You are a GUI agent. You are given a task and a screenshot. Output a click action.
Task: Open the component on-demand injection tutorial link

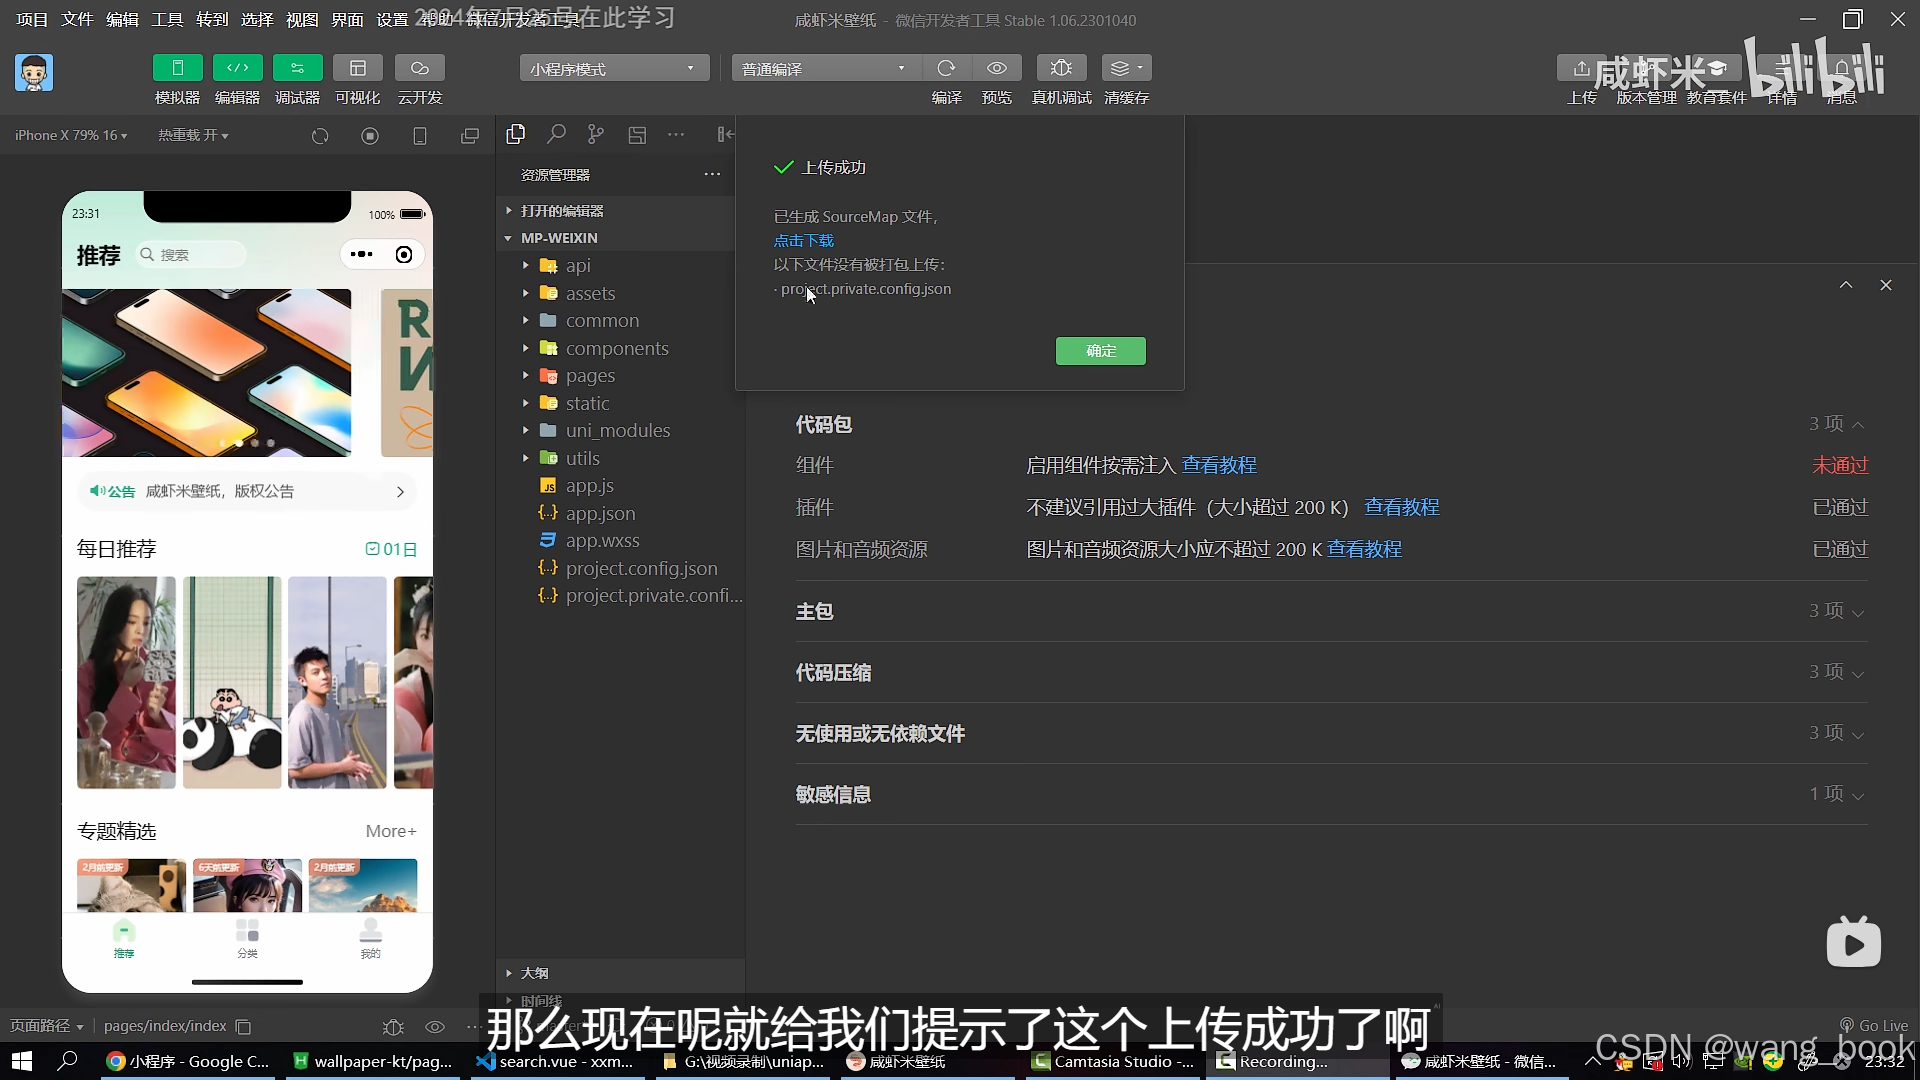1219,466
